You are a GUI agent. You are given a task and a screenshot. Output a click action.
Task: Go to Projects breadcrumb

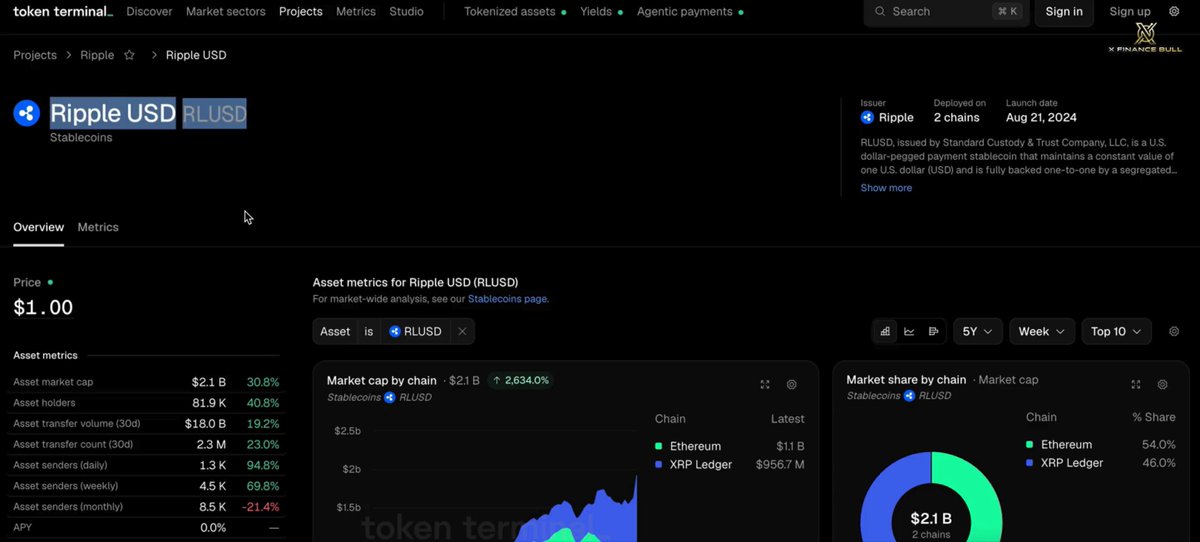pyautogui.click(x=35, y=55)
